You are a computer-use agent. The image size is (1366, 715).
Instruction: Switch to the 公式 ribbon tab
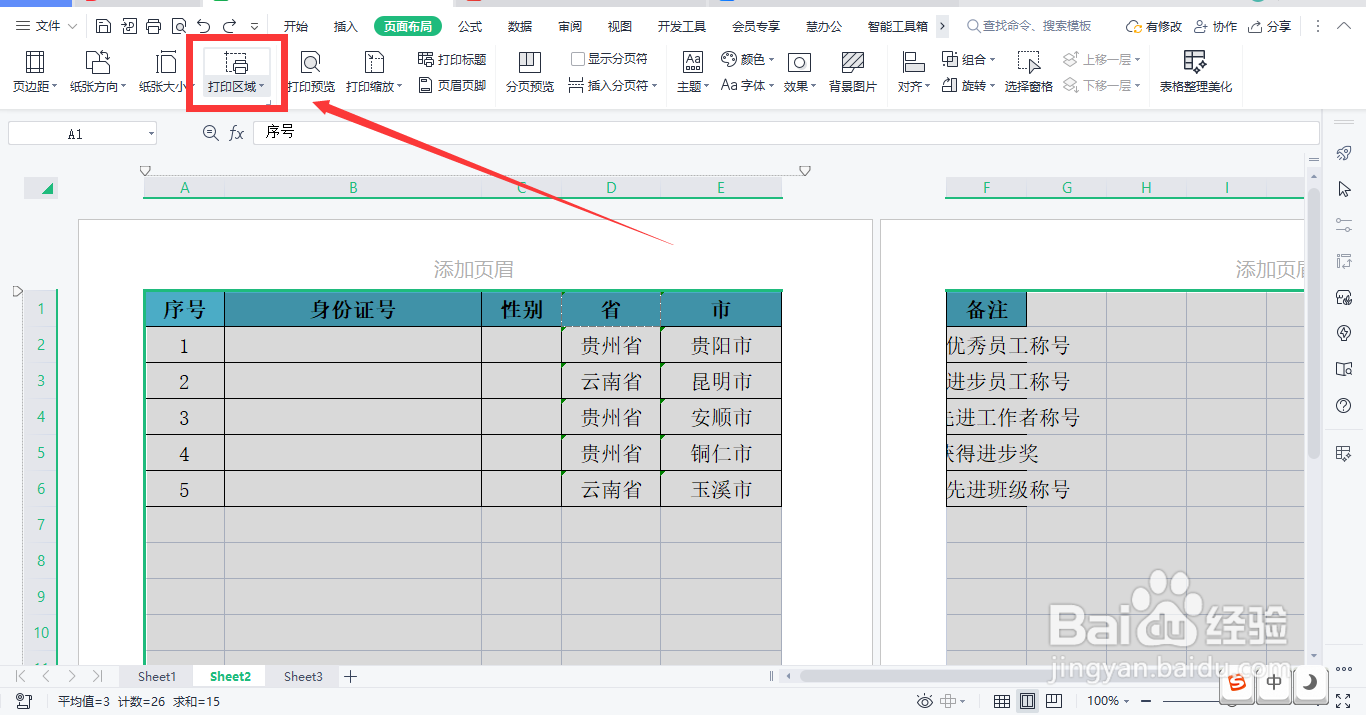point(469,25)
